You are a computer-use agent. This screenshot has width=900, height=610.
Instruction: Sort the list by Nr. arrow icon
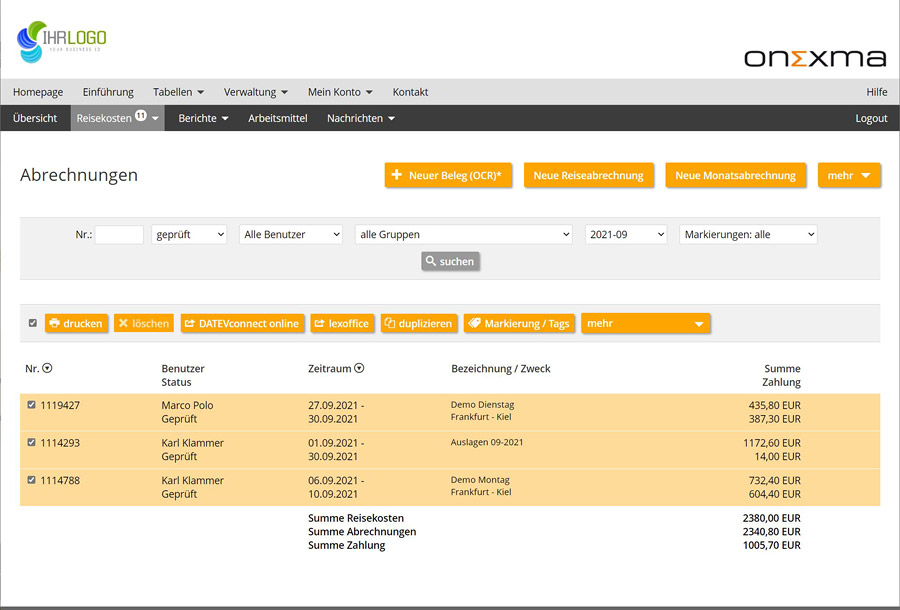pos(47,369)
